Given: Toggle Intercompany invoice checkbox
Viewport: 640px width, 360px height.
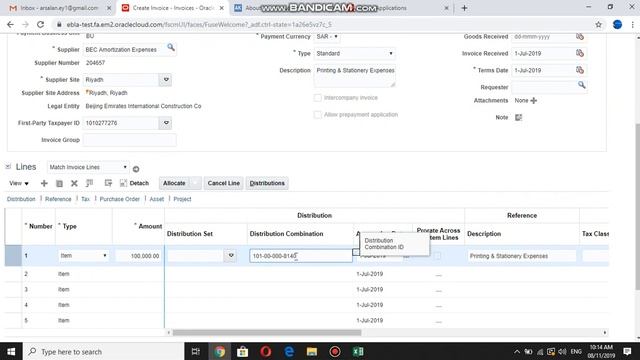Looking at the screenshot, I should [318, 98].
